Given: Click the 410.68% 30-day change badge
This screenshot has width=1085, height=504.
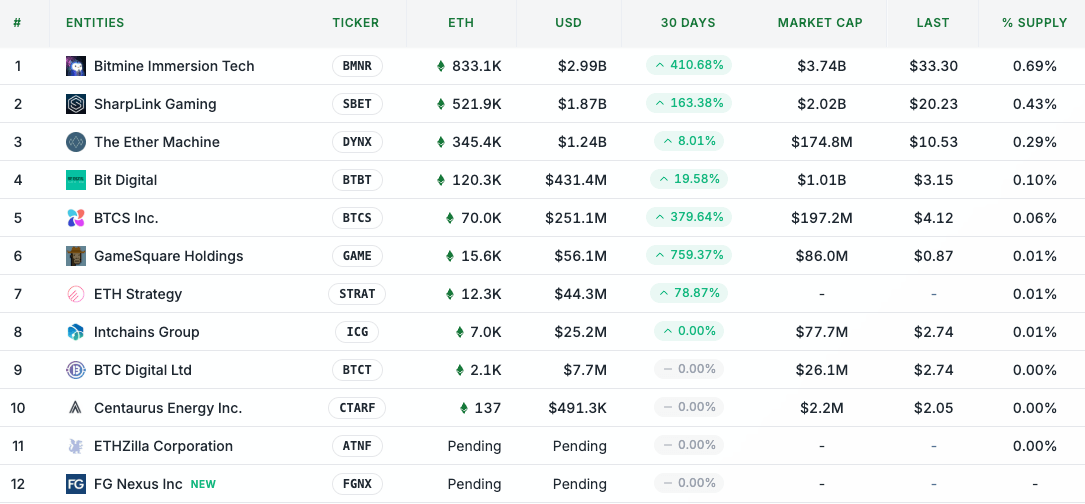Looking at the screenshot, I should click(x=689, y=66).
